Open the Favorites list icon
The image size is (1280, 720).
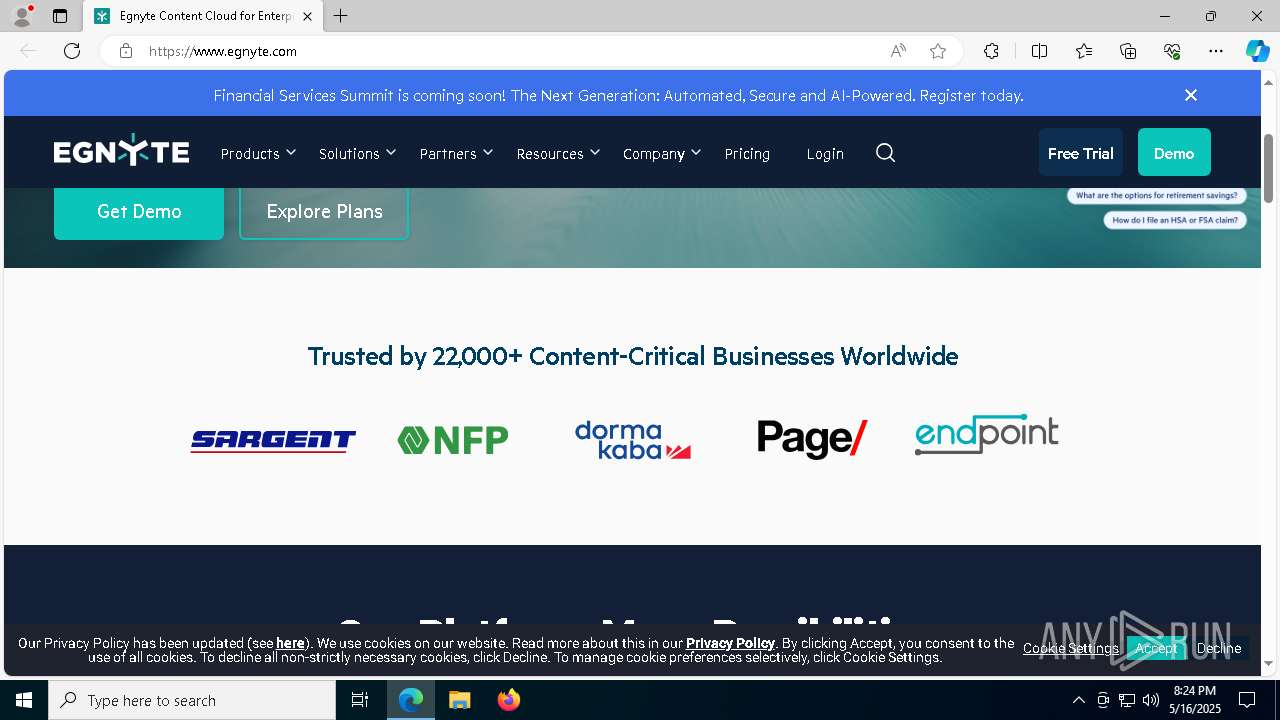tap(1084, 51)
